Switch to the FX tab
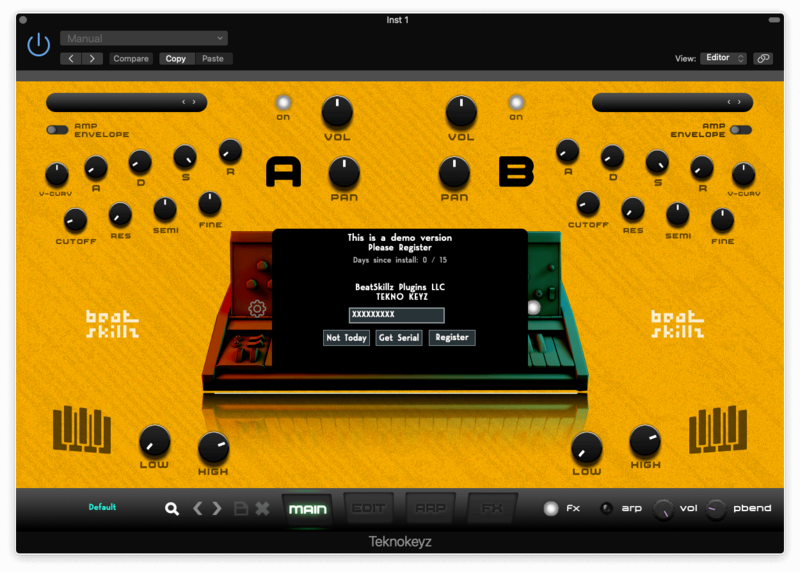Image resolution: width=800 pixels, height=572 pixels. (492, 508)
